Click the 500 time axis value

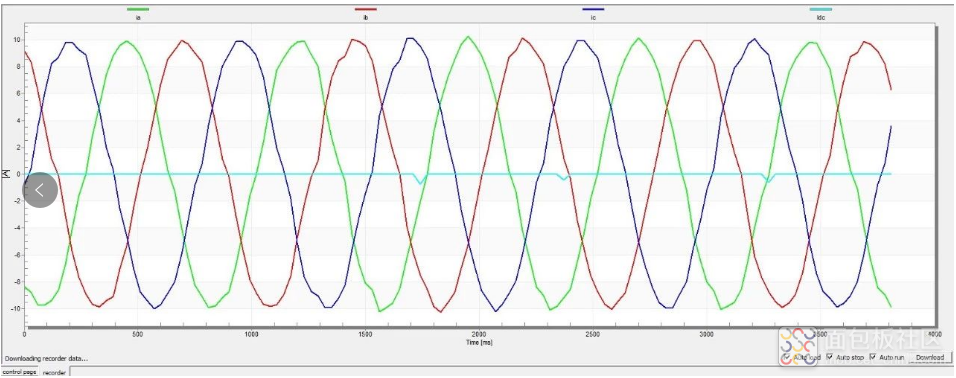coord(138,335)
